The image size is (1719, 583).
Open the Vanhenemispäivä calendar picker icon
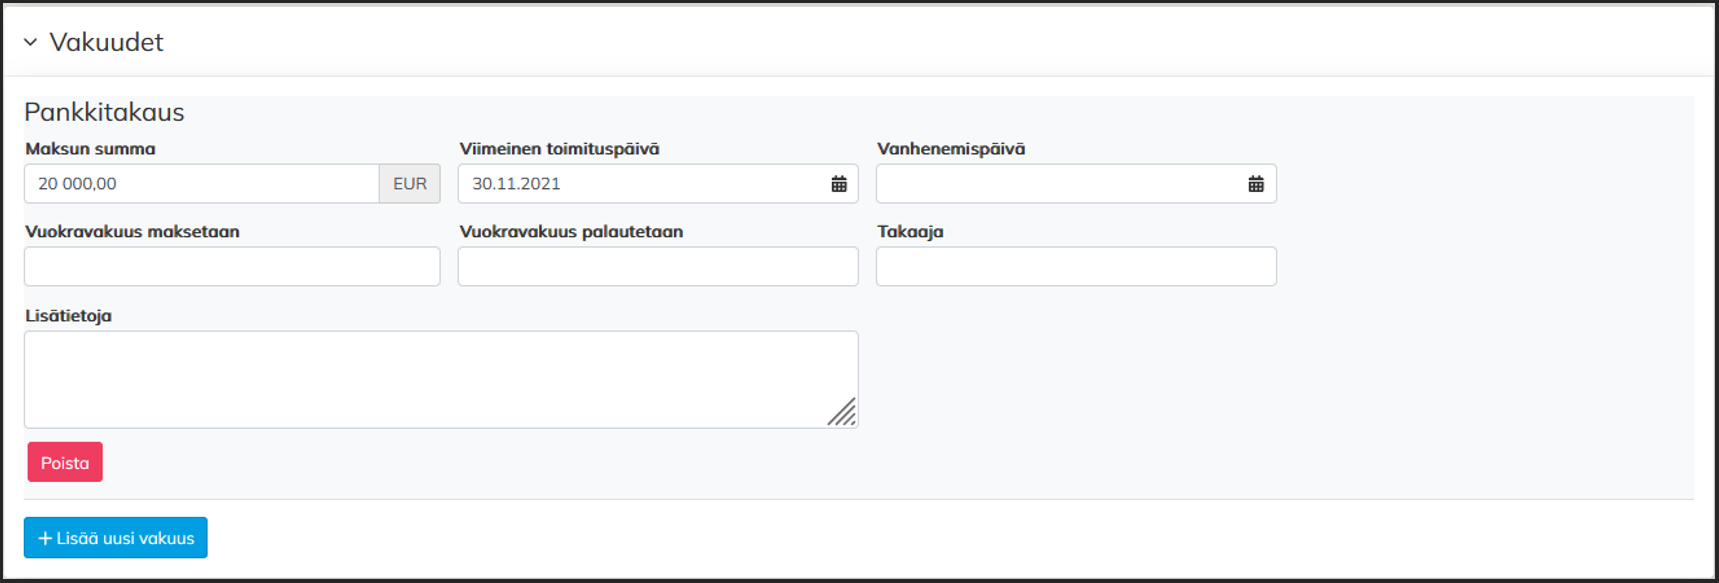pyautogui.click(x=1256, y=184)
